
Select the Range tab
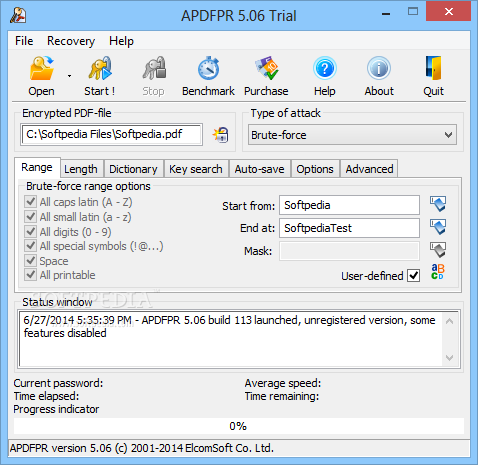click(x=37, y=167)
